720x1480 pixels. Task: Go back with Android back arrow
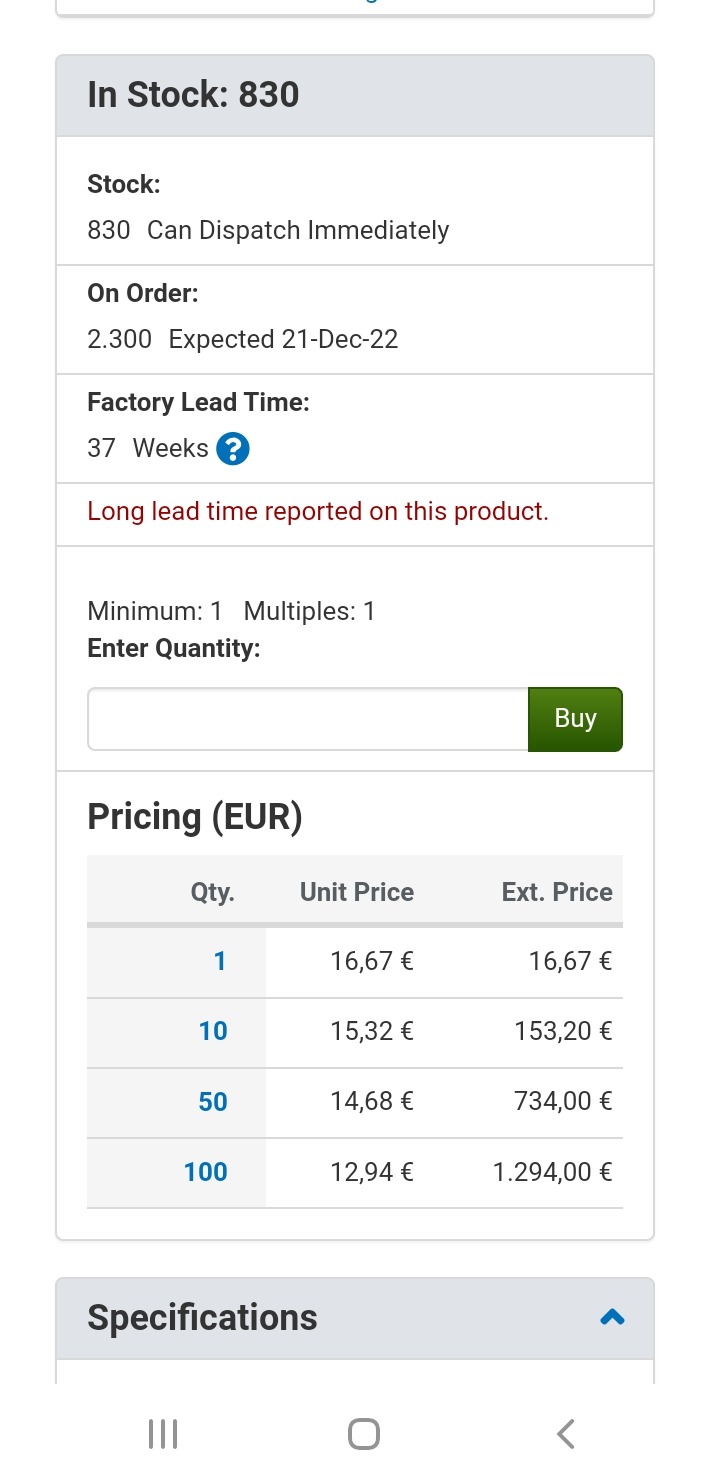point(565,1434)
